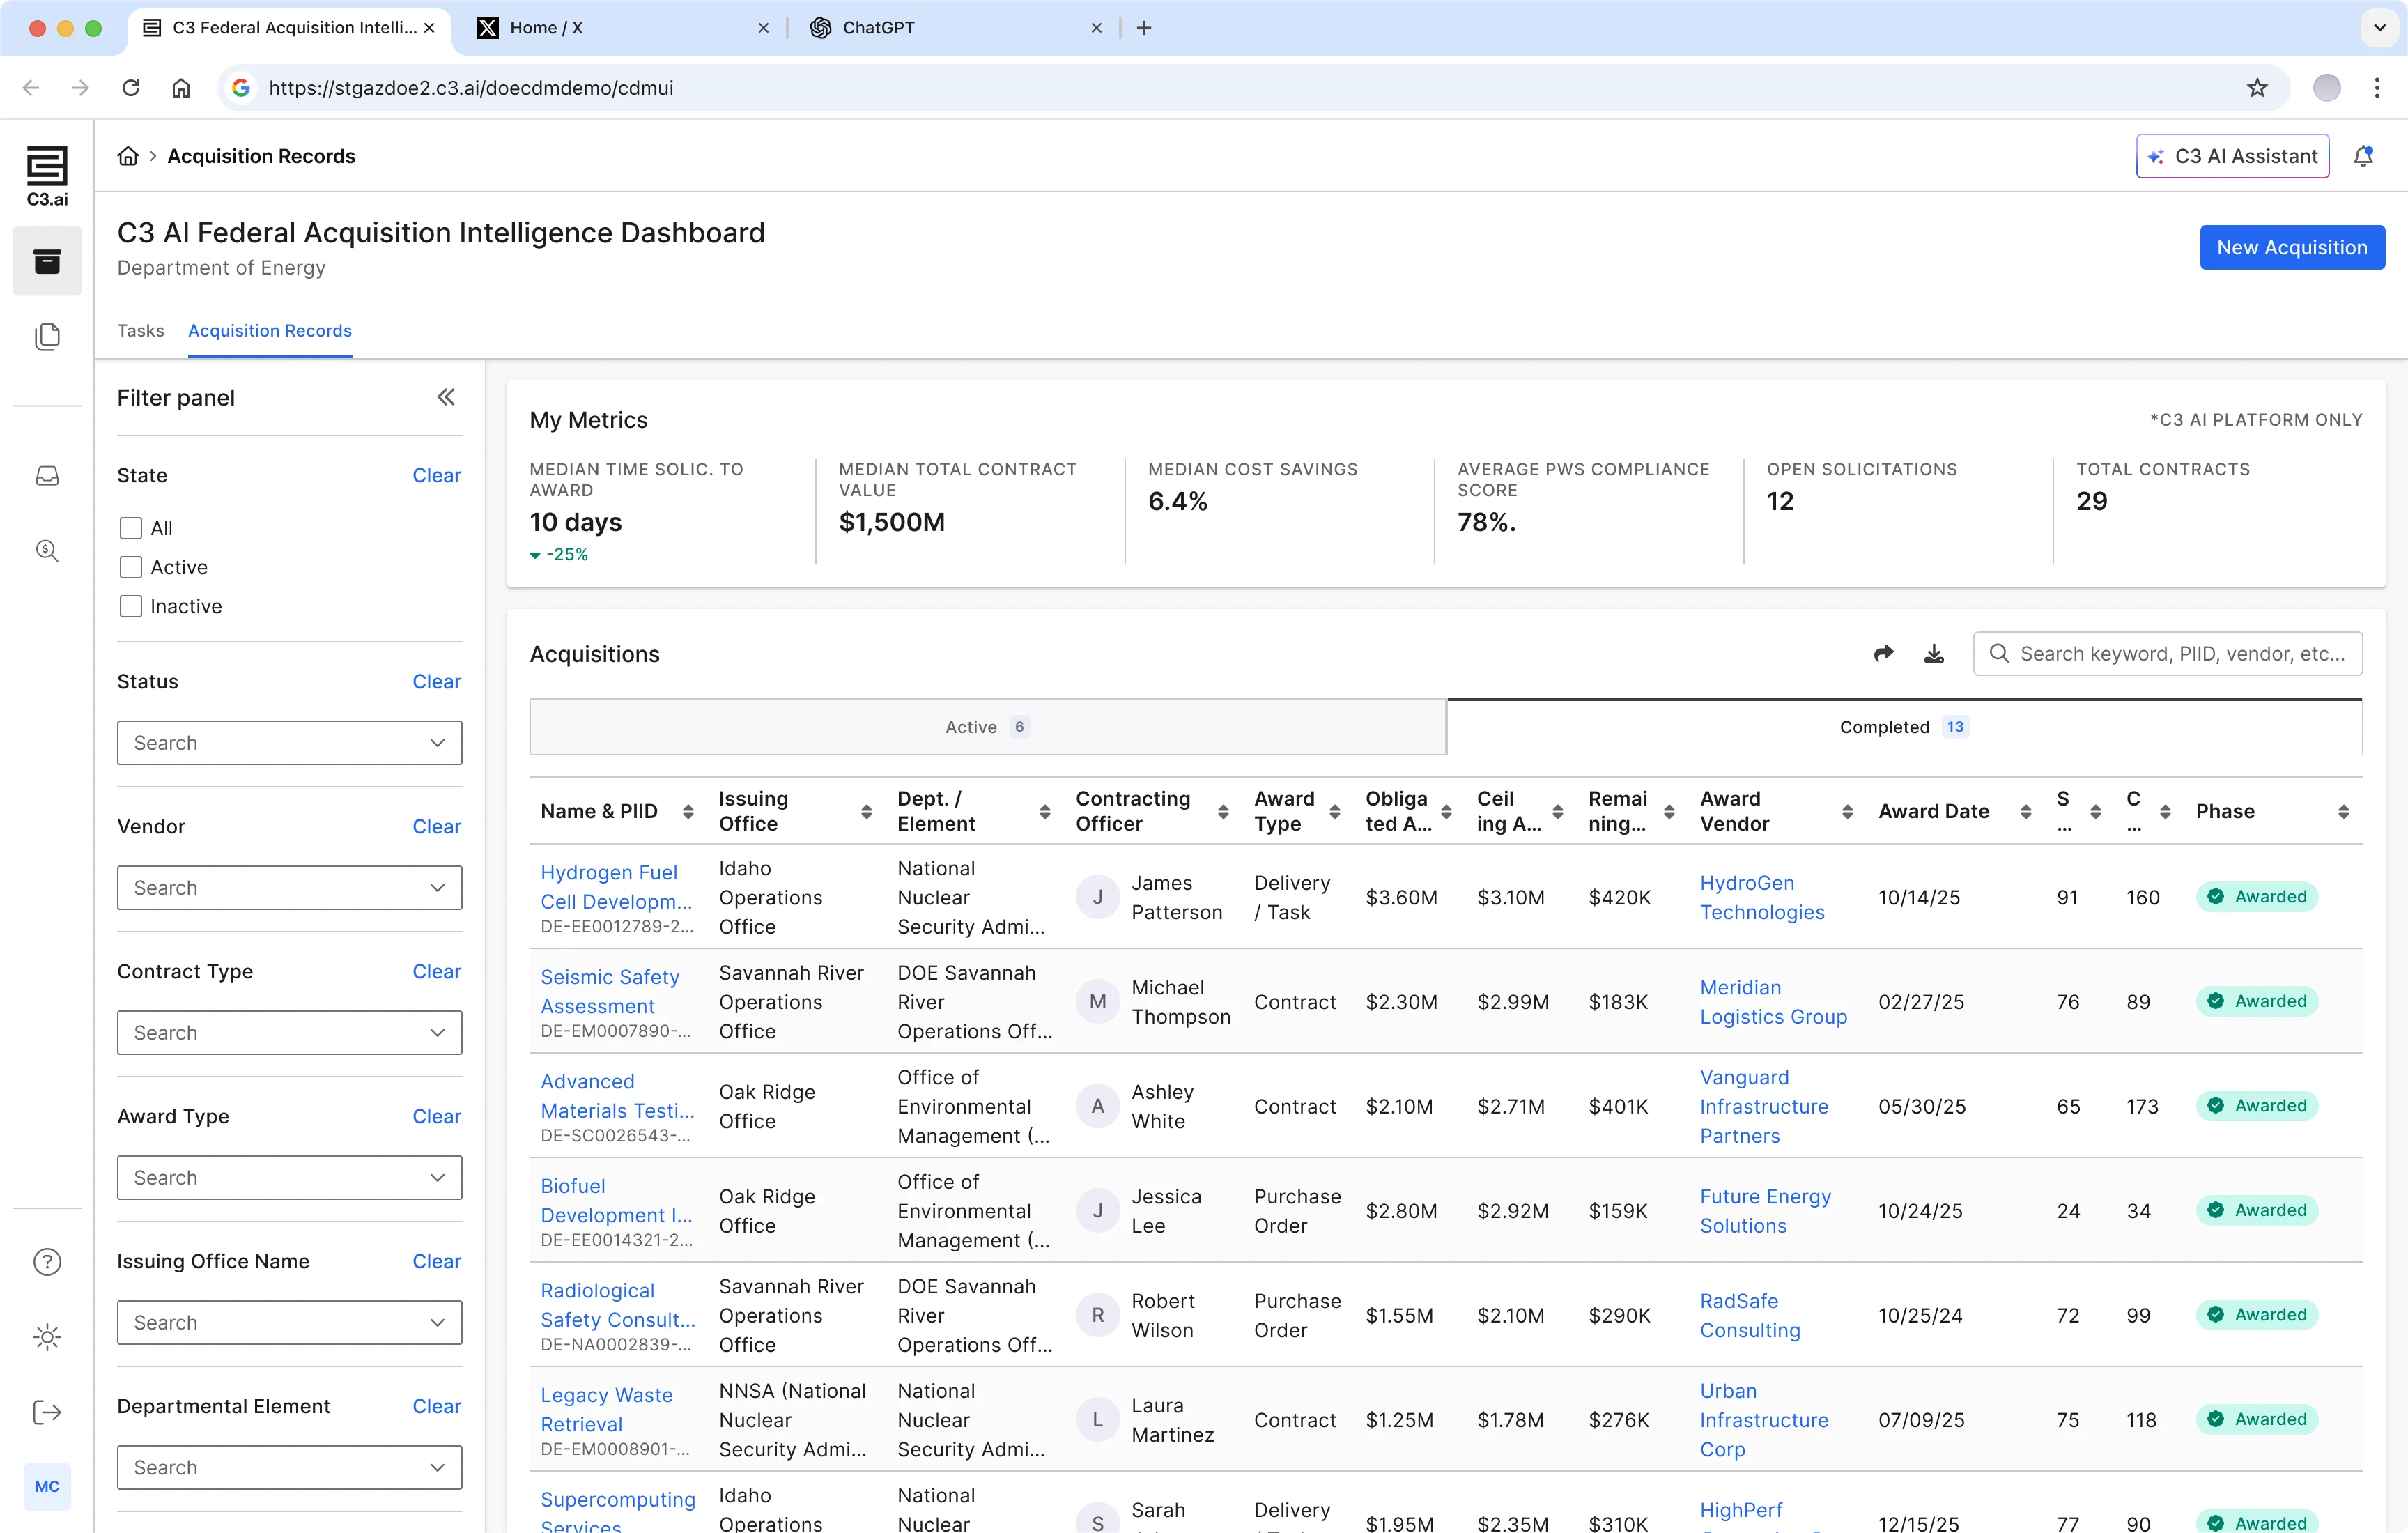Click the browser home button

click(181, 88)
